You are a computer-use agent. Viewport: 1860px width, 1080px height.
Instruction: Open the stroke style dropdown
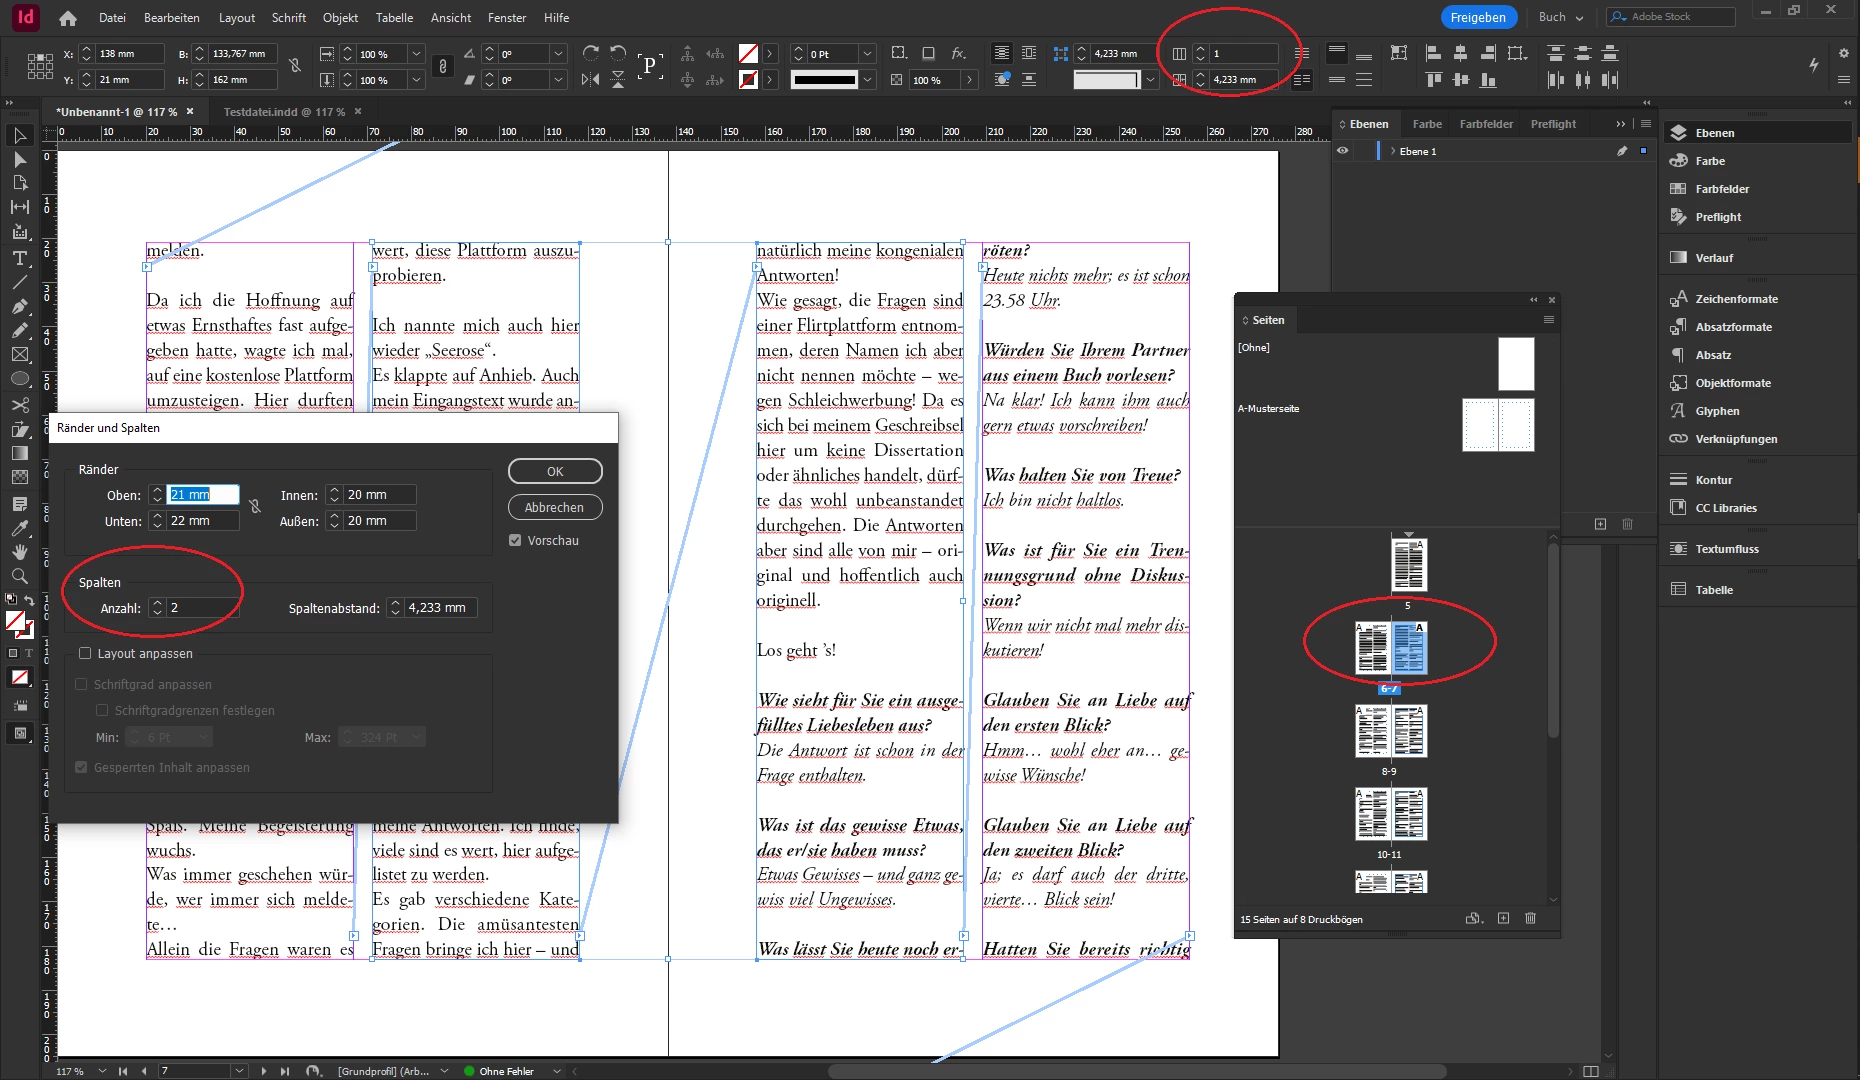pyautogui.click(x=867, y=80)
